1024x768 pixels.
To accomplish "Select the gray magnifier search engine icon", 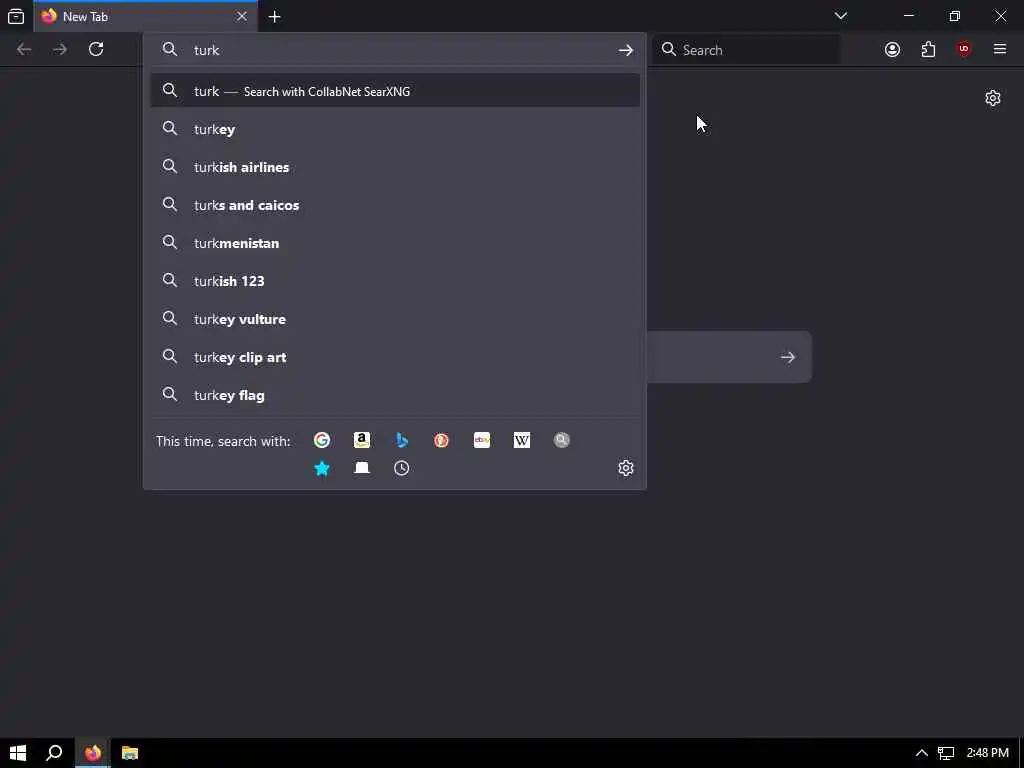I will point(562,440).
